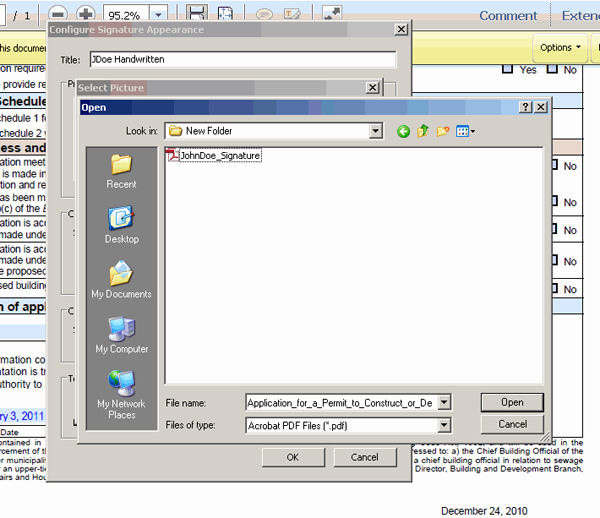Open the zoom percentage dropdown
600x518 pixels.
click(158, 15)
